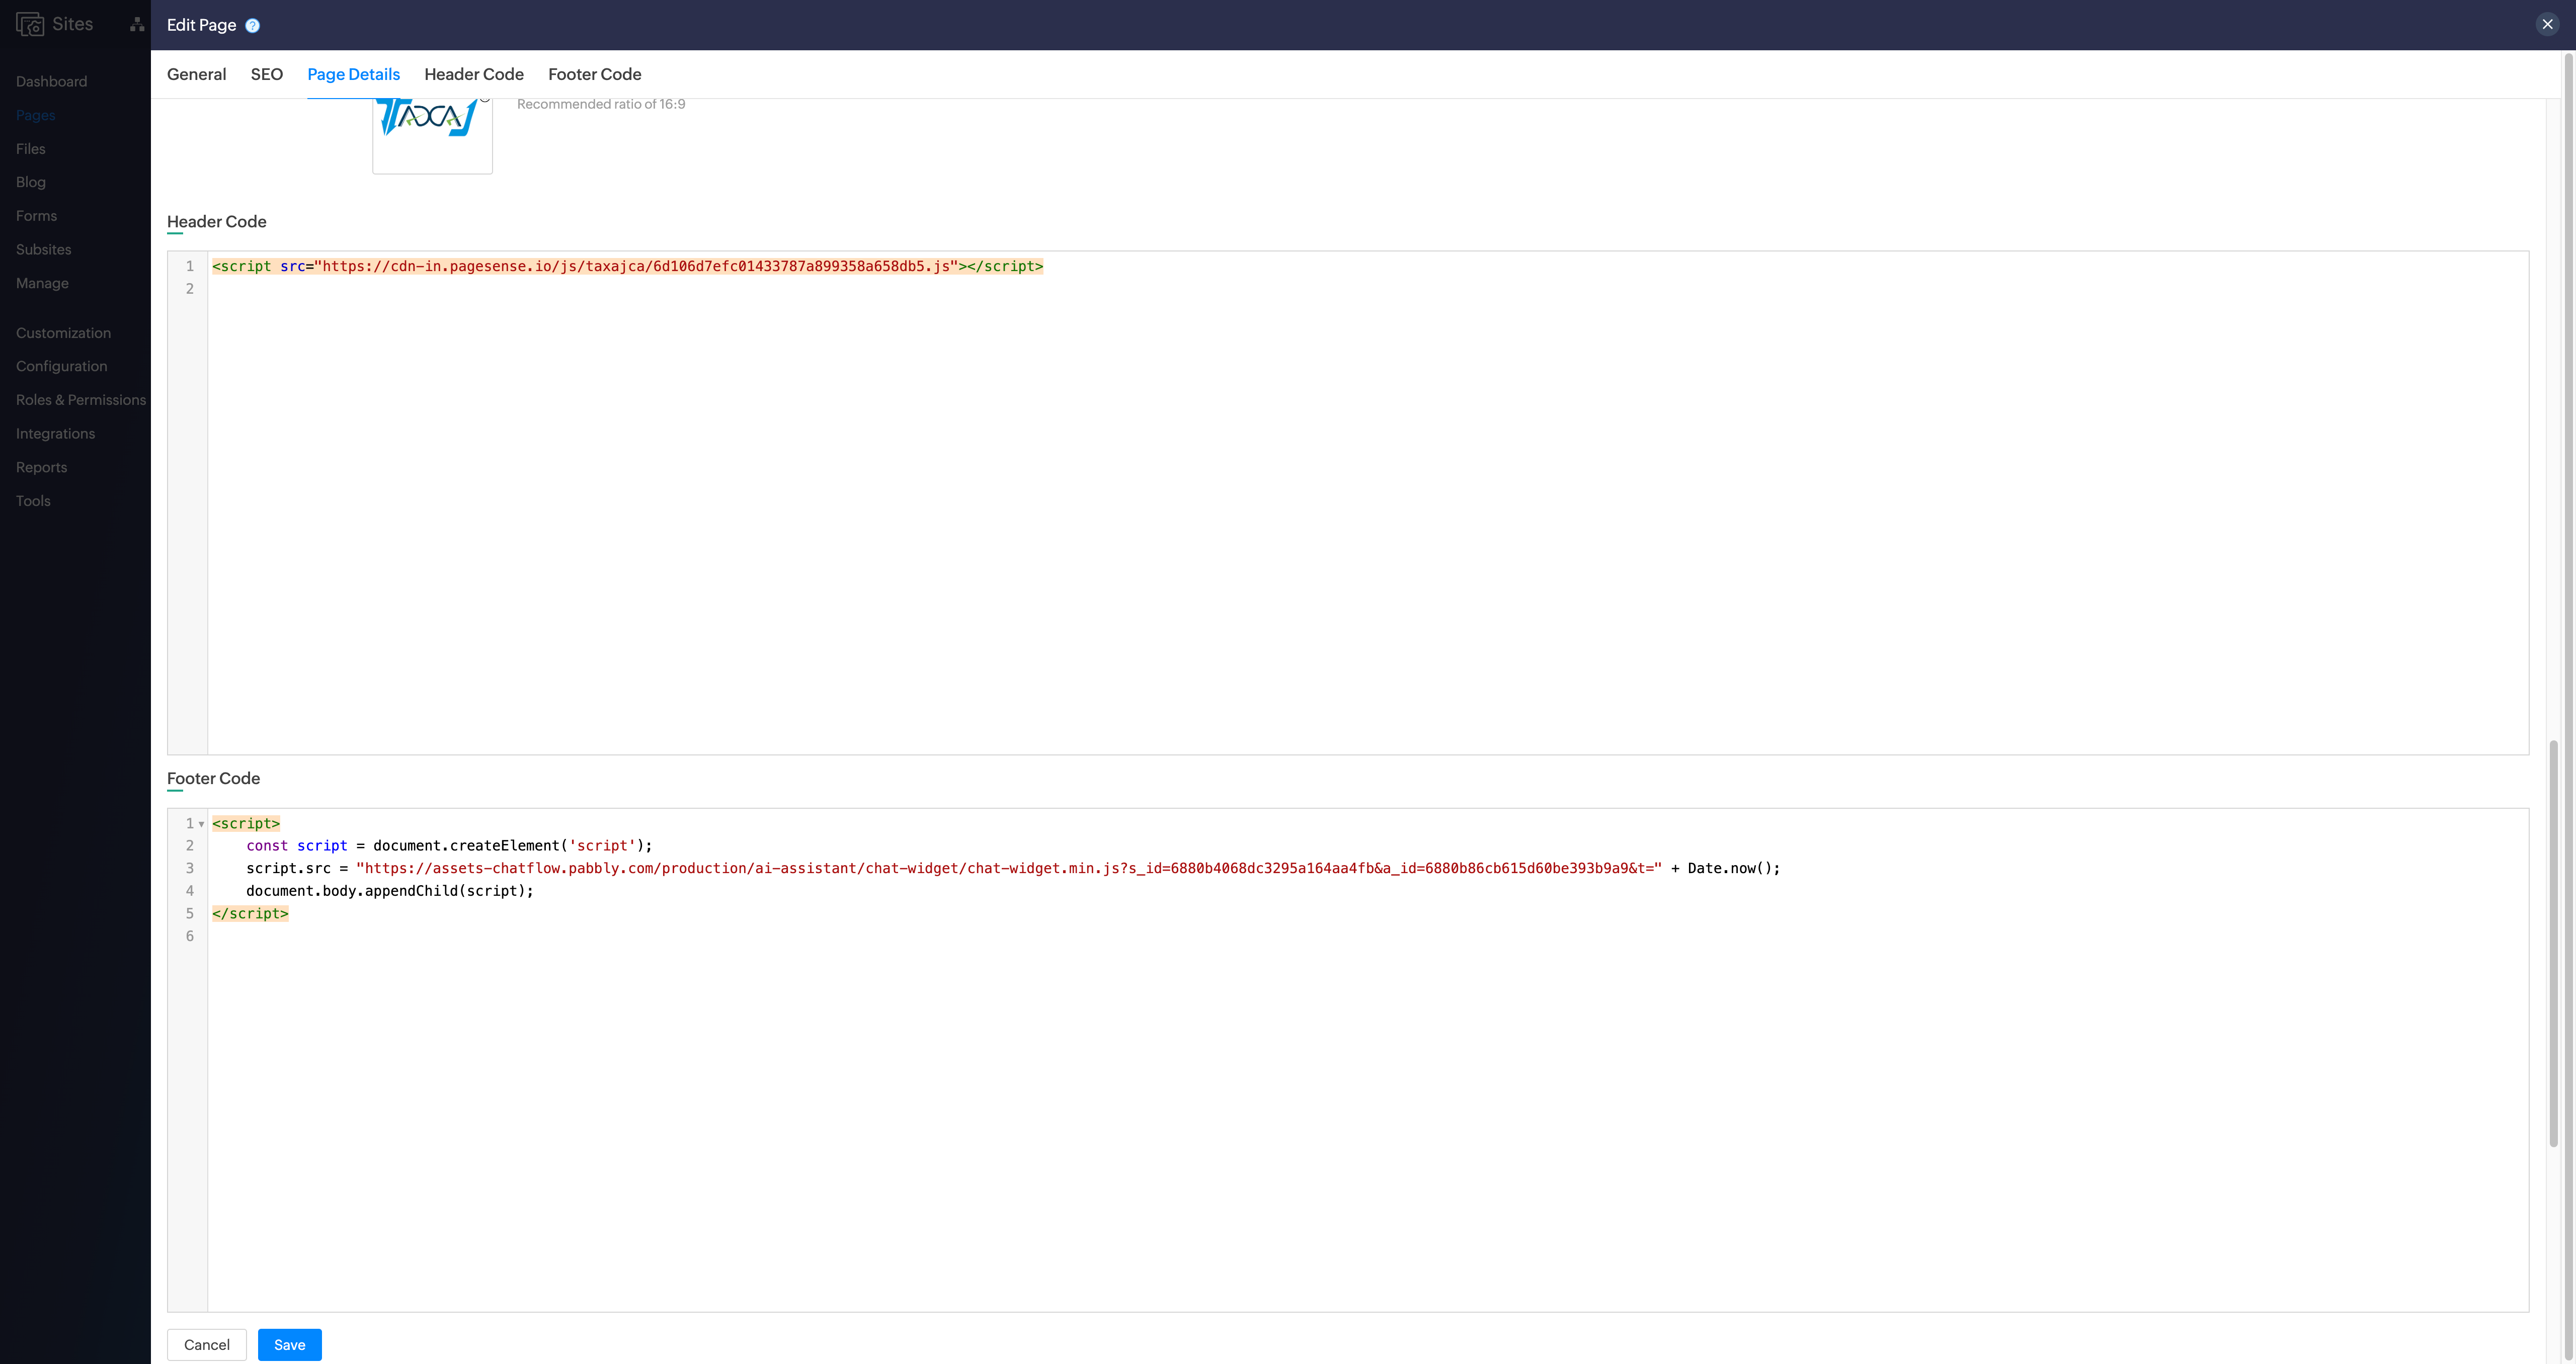Click the Sites logo icon
This screenshot has width=2576, height=1364.
pos(30,24)
